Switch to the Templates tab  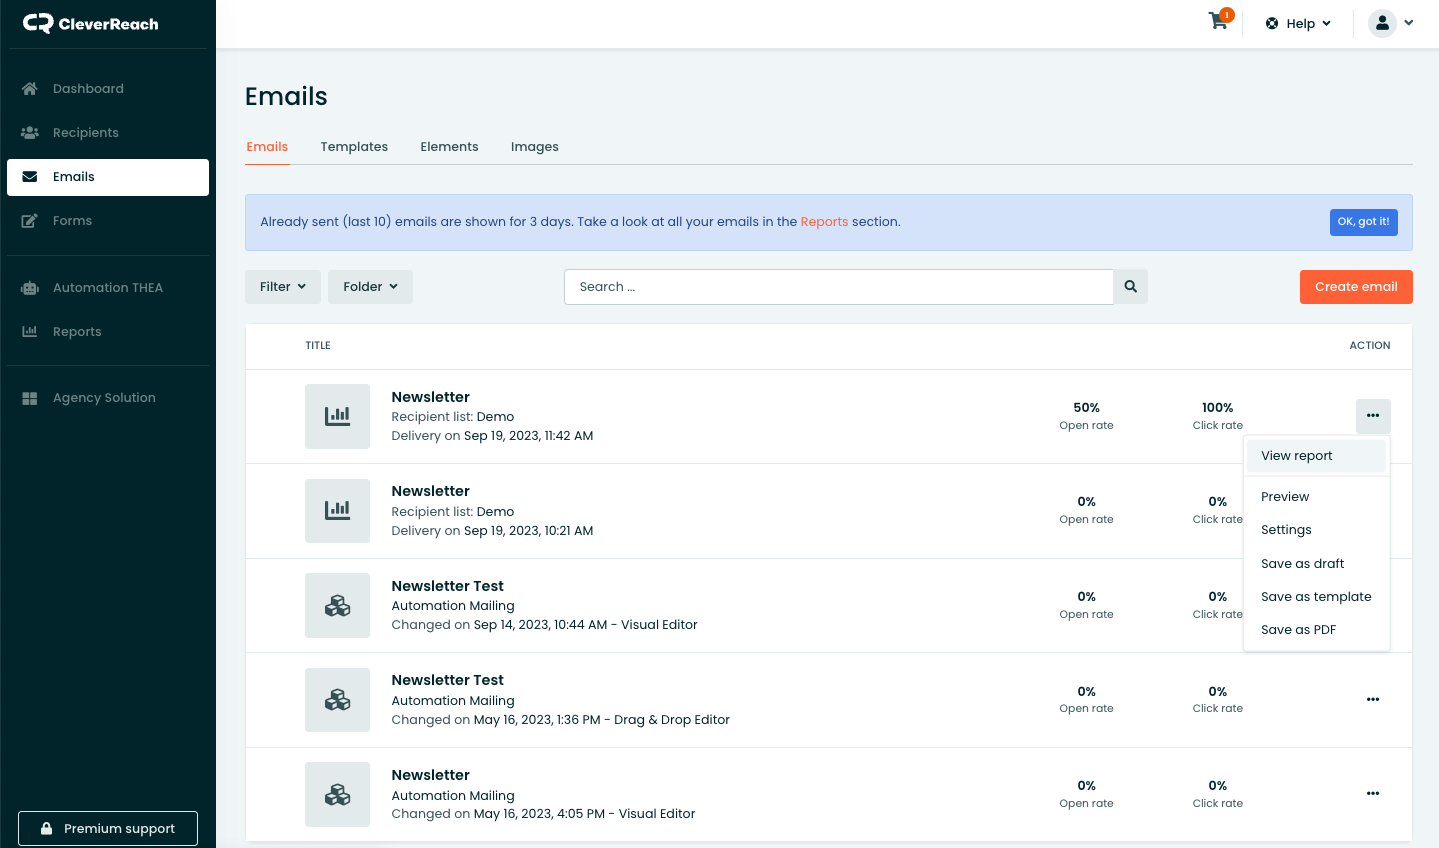tap(354, 147)
